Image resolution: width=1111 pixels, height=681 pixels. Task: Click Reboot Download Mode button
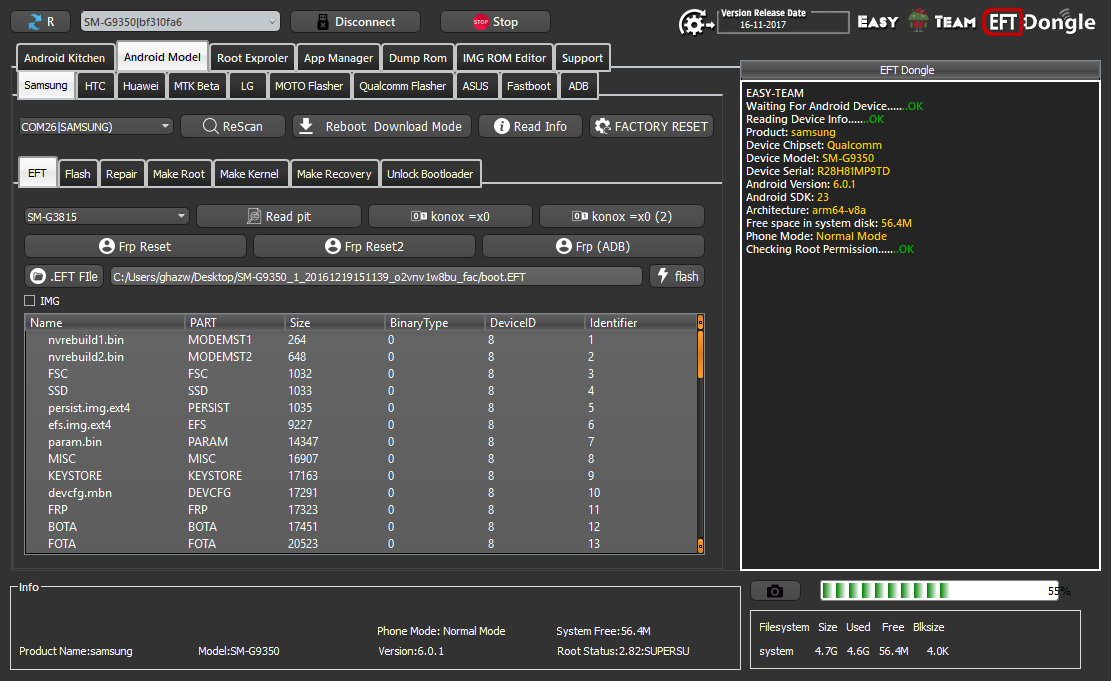382,126
